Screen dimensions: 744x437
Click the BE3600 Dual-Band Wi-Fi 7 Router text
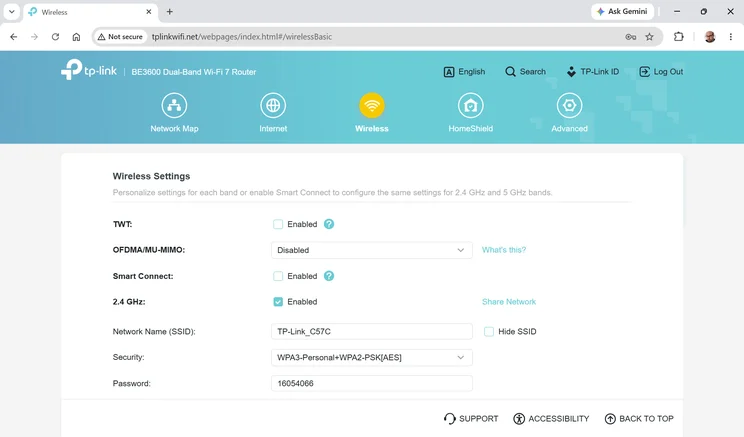click(x=194, y=72)
